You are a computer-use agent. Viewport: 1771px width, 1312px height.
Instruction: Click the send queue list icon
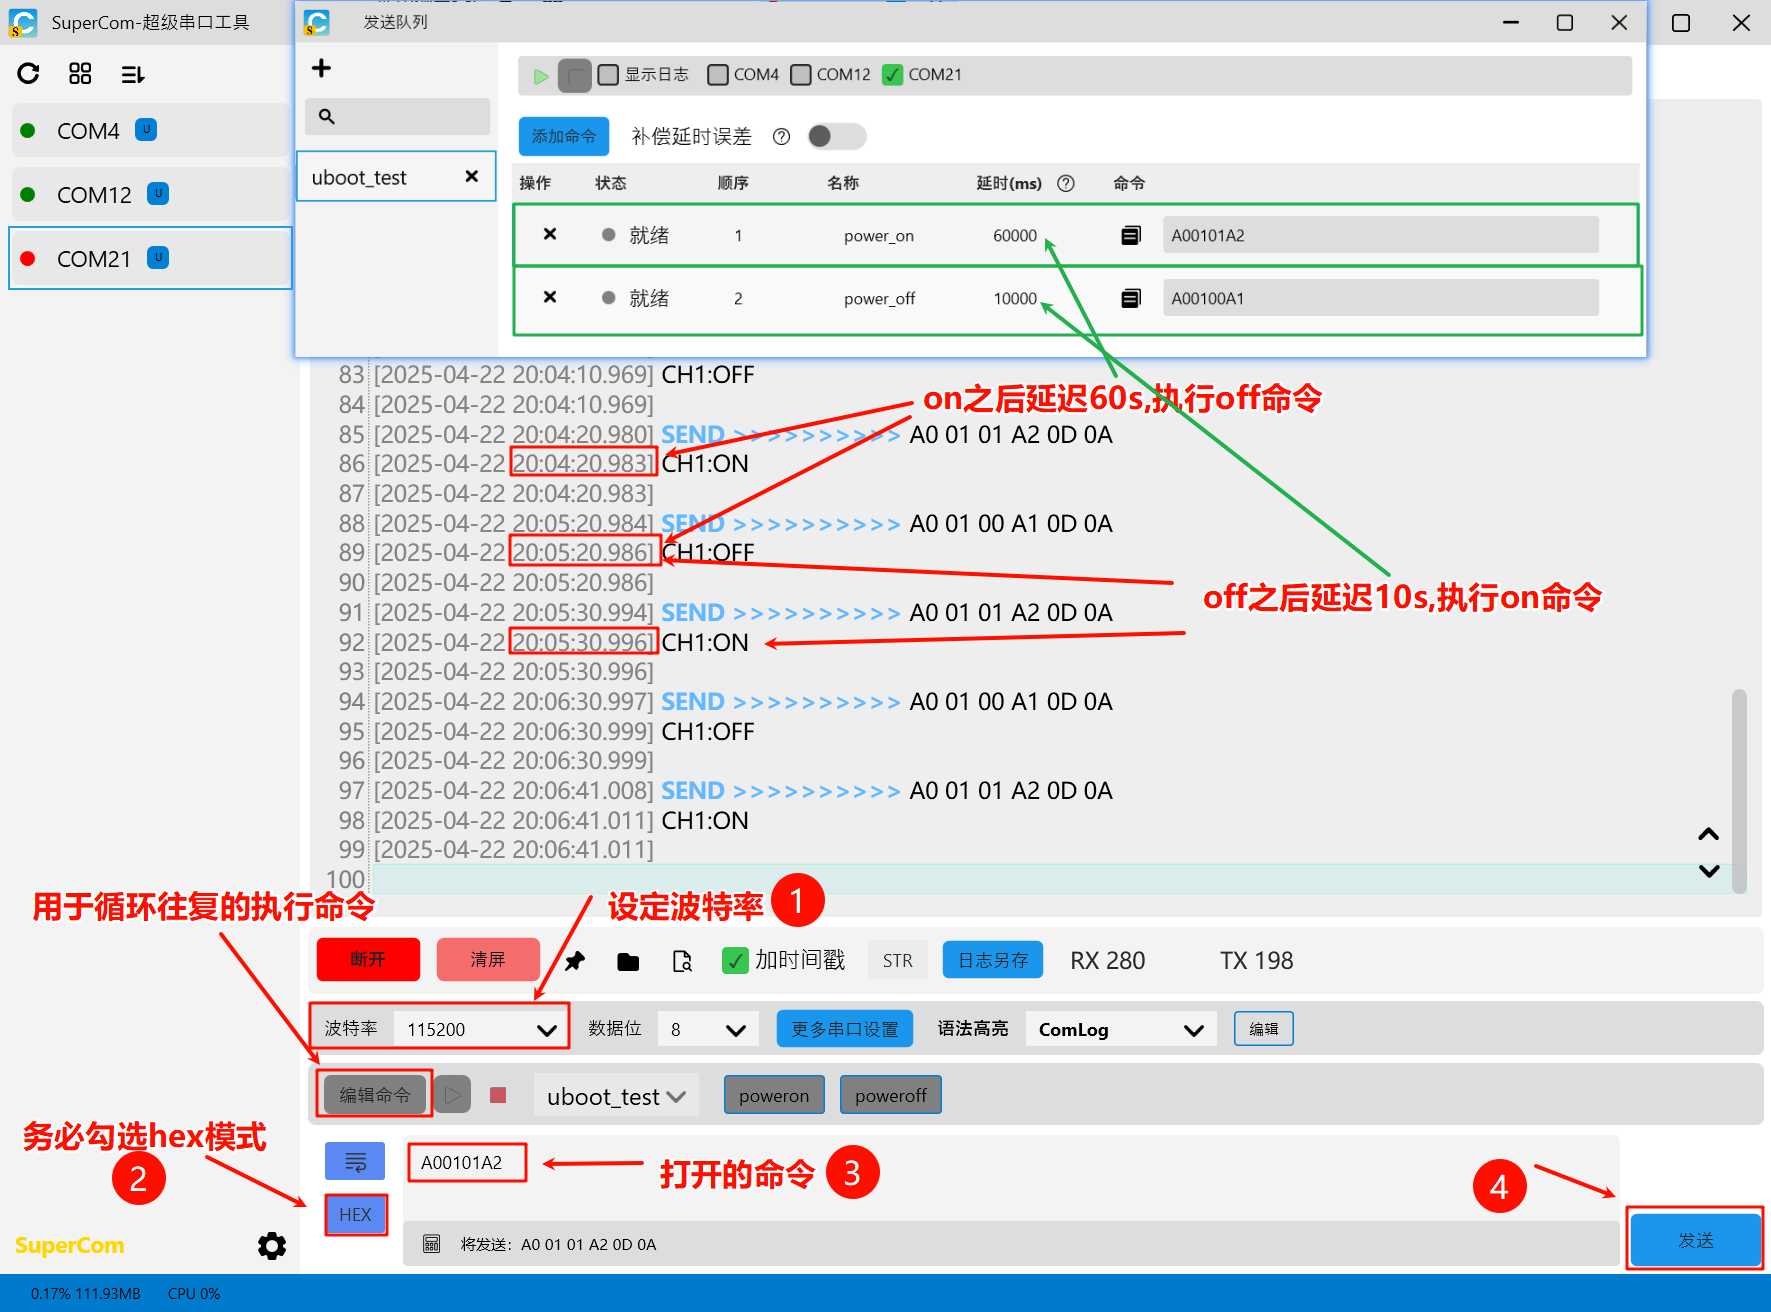[132, 74]
